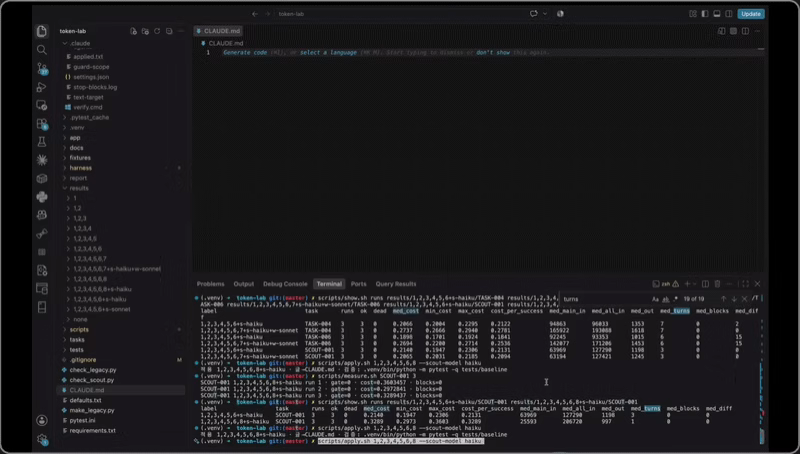Click the blue Update button

(x=751, y=14)
